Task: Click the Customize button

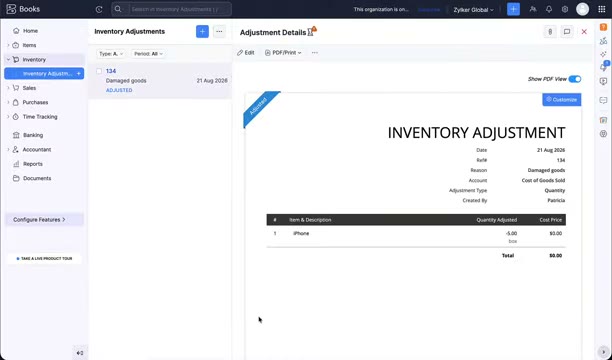Action: coord(562,100)
